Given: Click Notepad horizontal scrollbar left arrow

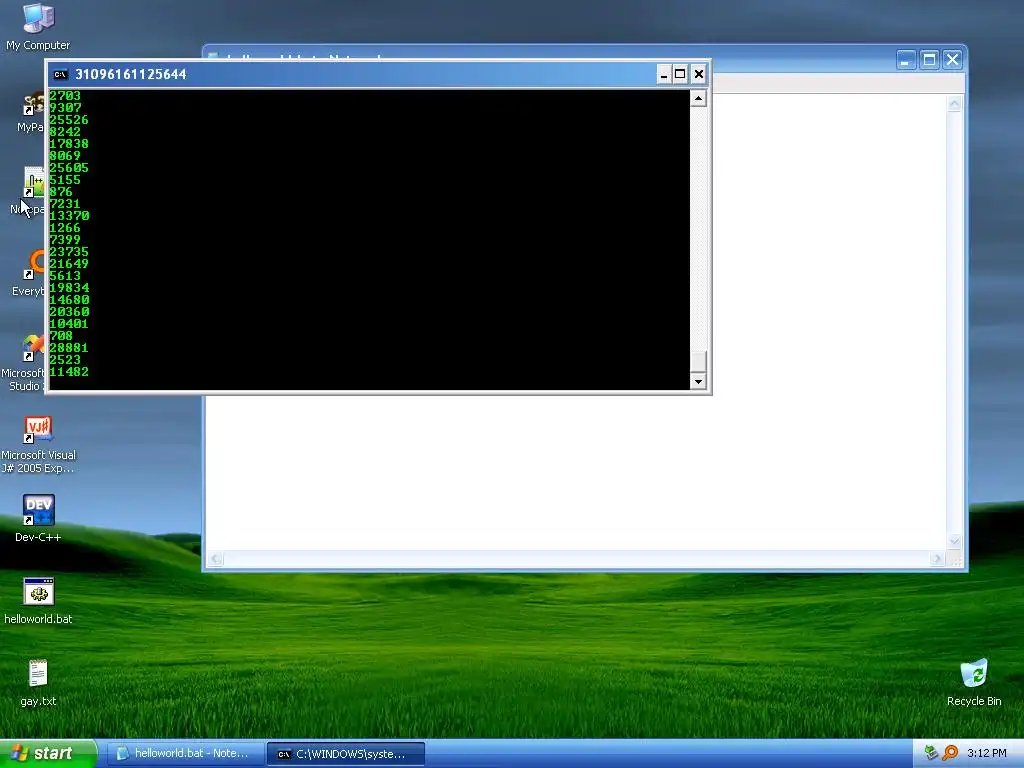Looking at the screenshot, I should pyautogui.click(x=216, y=559).
